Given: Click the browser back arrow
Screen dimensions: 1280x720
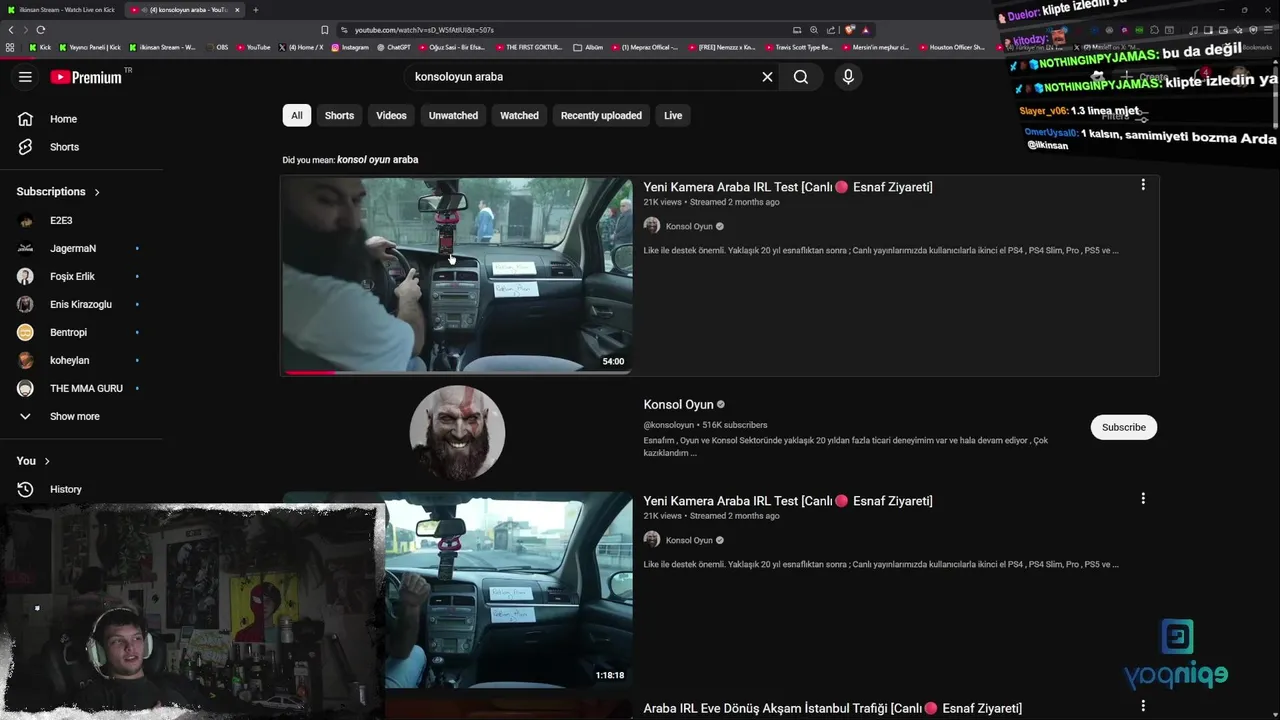Looking at the screenshot, I should pos(11,30).
